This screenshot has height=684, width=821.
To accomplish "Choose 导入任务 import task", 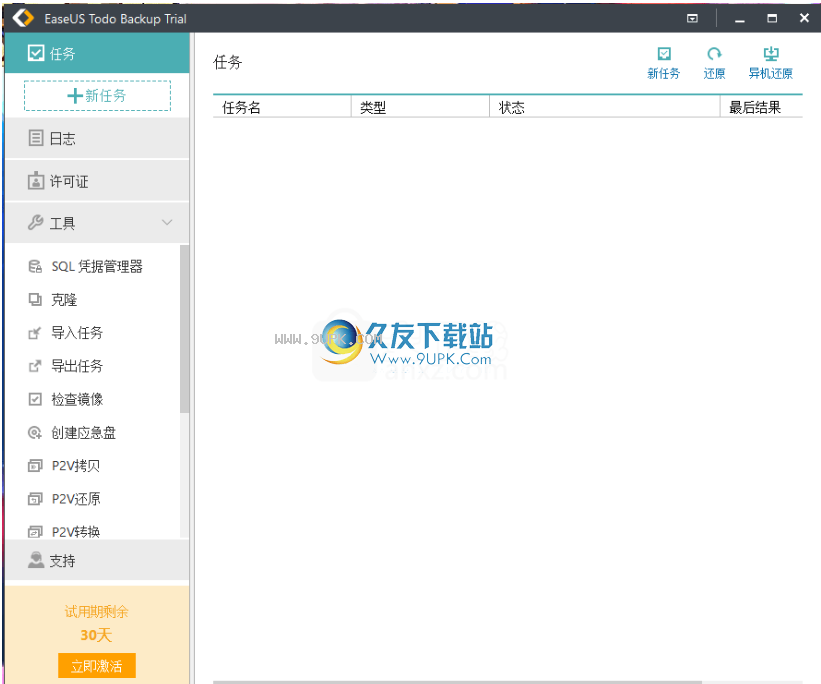I will coord(77,333).
